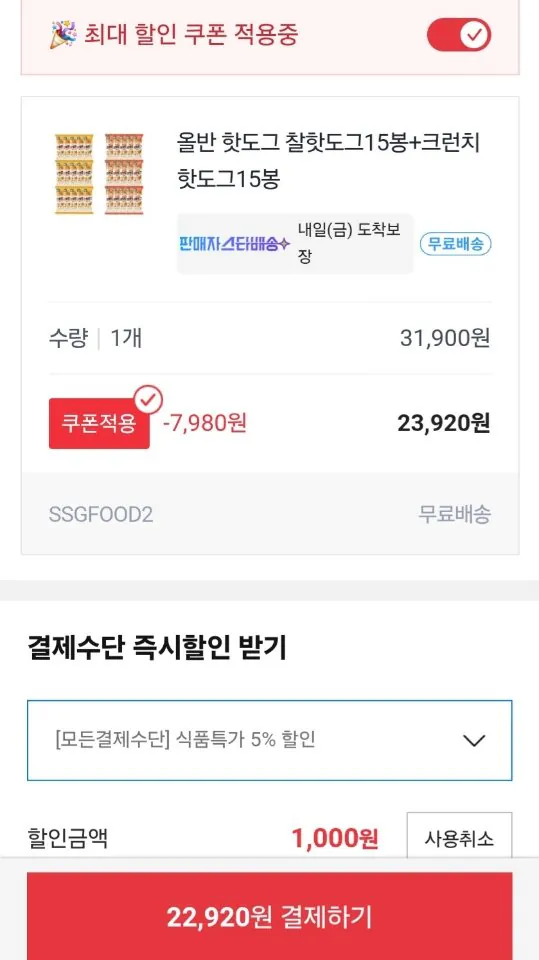Click the party popper icon beside 최대 할인 쿠폰
The image size is (539, 960).
click(x=63, y=34)
